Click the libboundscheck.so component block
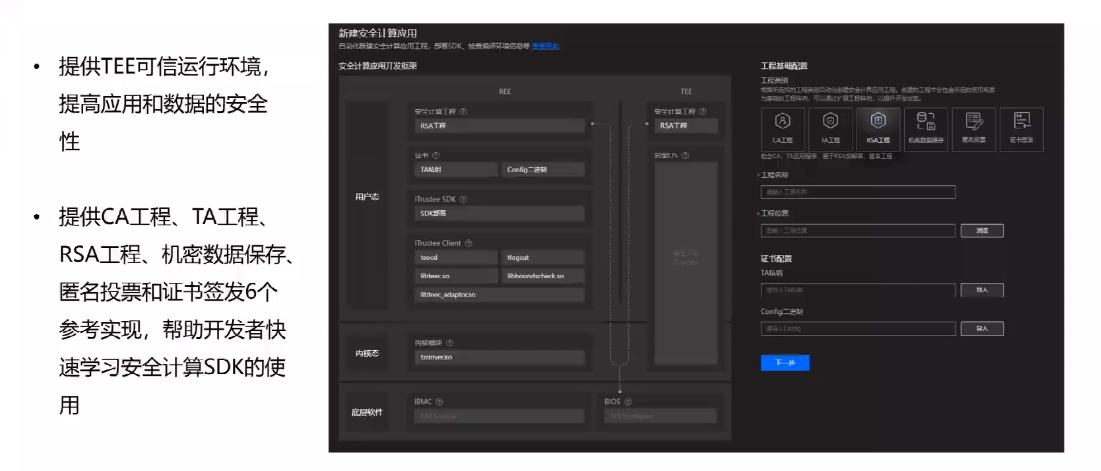1101x471 pixels. (x=543, y=277)
